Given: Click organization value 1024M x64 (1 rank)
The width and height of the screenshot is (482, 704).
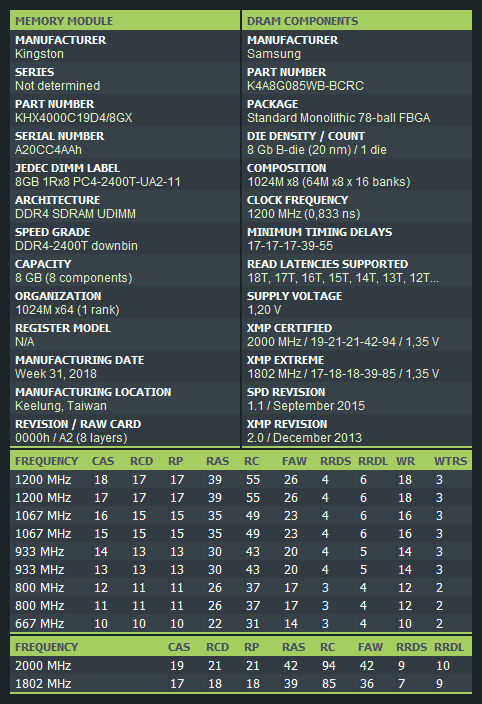Looking at the screenshot, I should click(x=67, y=310).
